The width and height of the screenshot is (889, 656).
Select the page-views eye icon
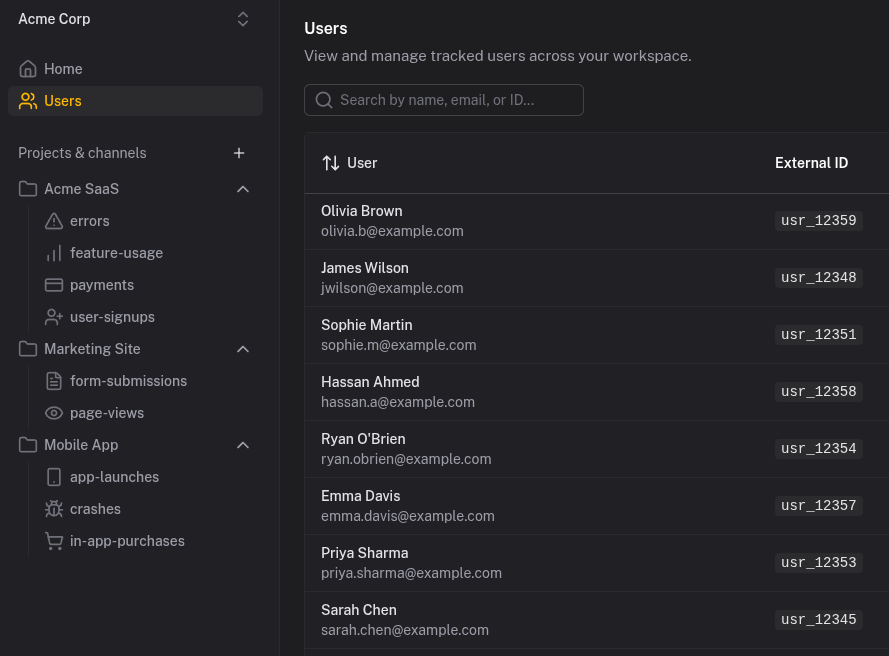tap(54, 413)
